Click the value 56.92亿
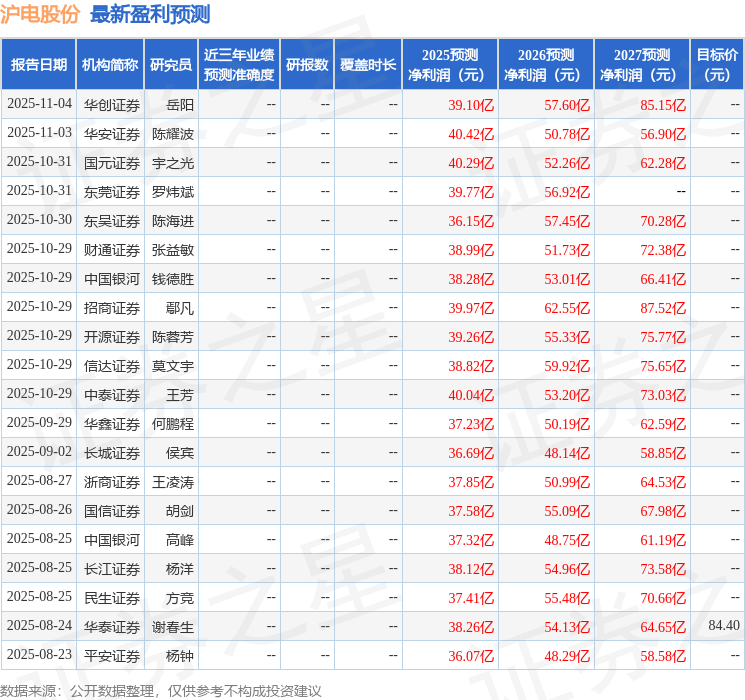745x700 pixels. pyautogui.click(x=567, y=192)
